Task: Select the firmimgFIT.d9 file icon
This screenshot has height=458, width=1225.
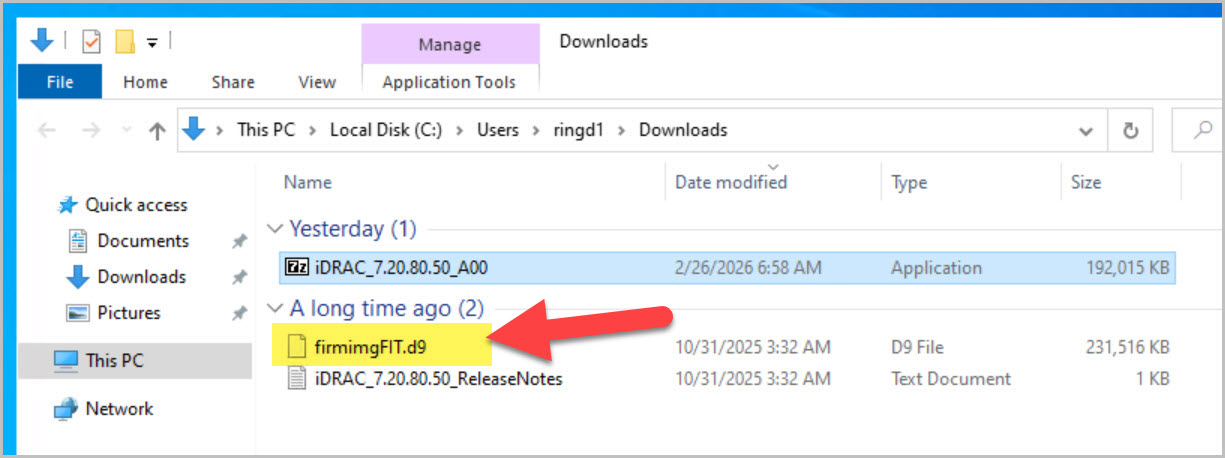Action: [296, 347]
